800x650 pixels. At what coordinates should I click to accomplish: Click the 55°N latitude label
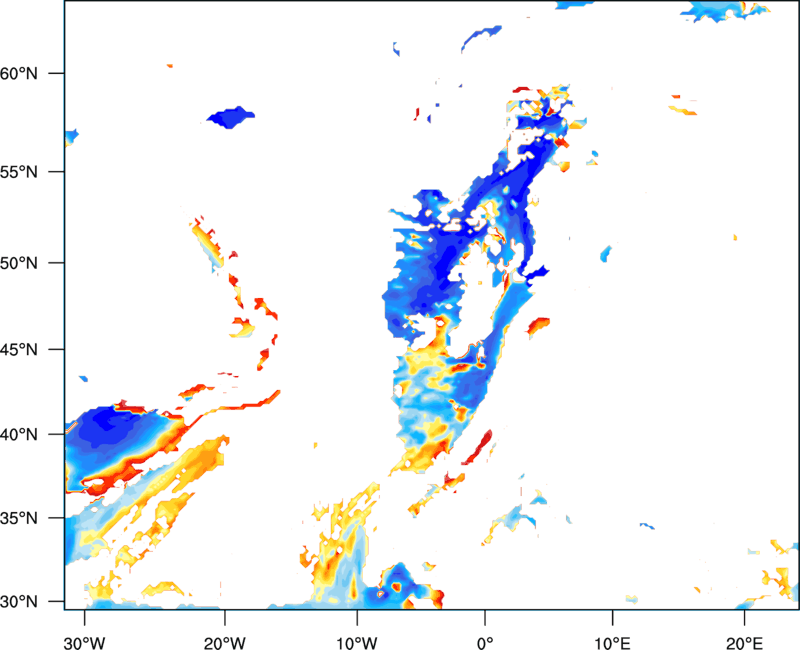19,172
